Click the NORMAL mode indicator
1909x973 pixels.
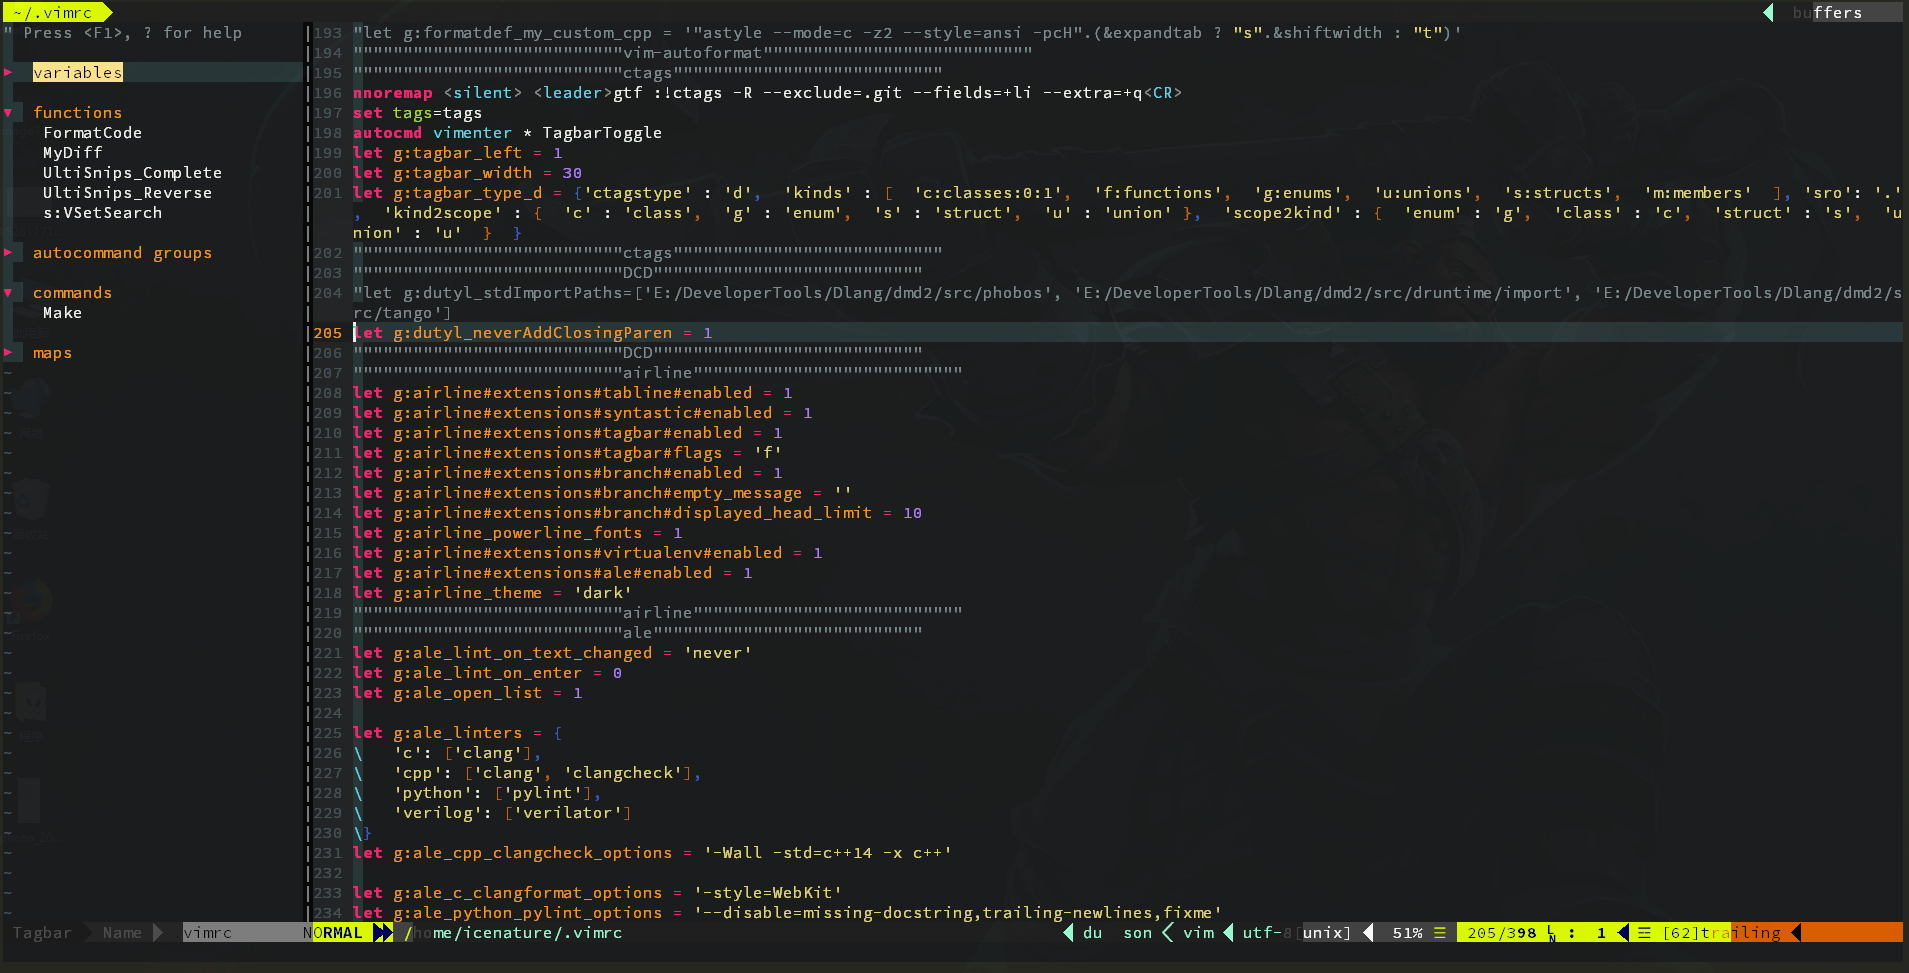point(334,932)
